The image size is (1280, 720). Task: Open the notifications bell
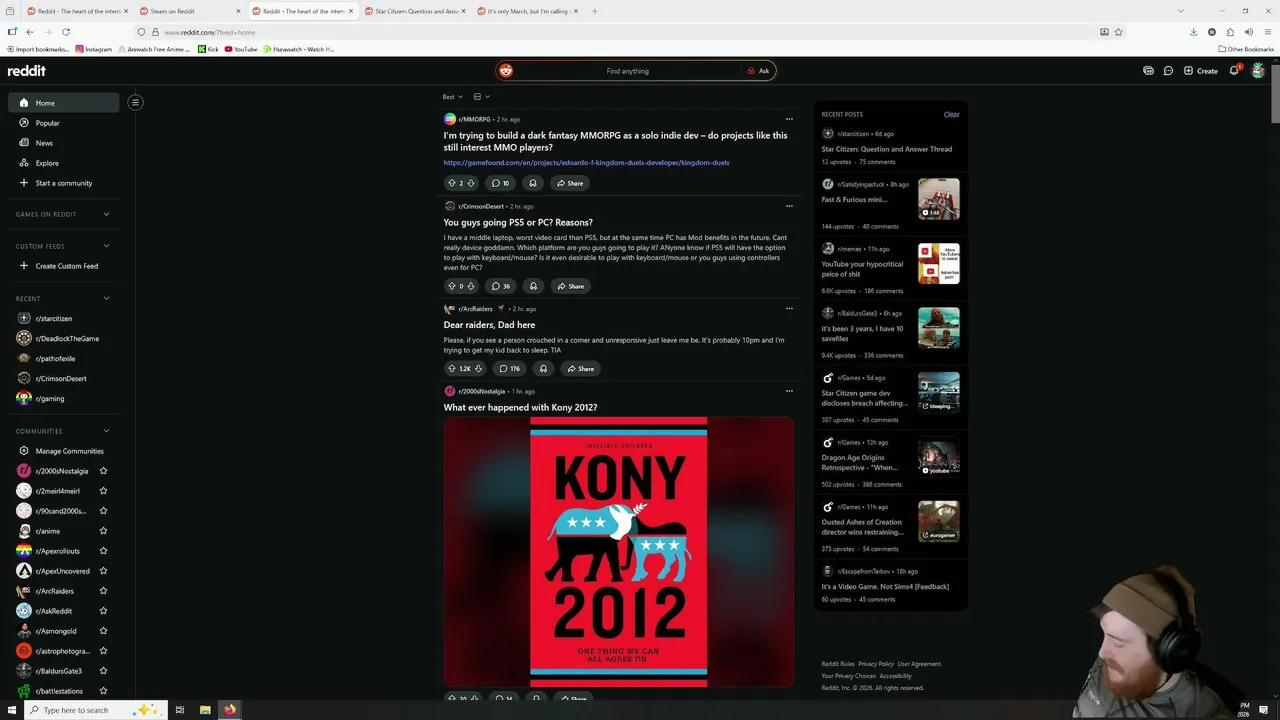(1235, 71)
